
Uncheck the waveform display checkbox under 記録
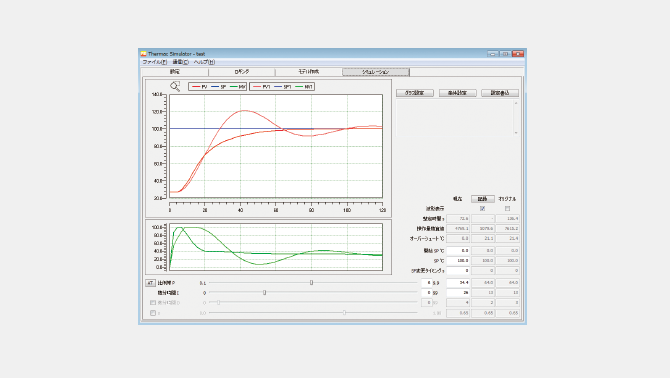pos(482,208)
